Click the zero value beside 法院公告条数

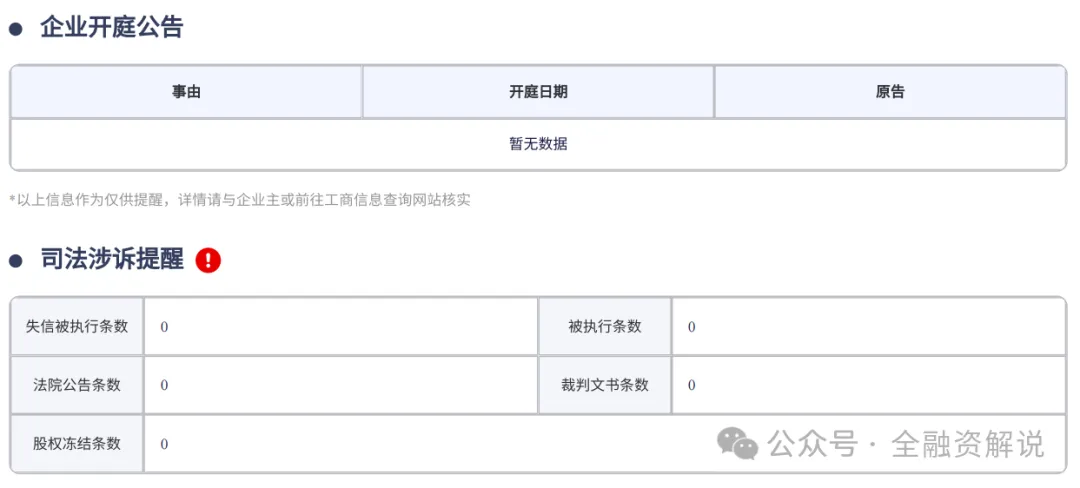point(164,385)
